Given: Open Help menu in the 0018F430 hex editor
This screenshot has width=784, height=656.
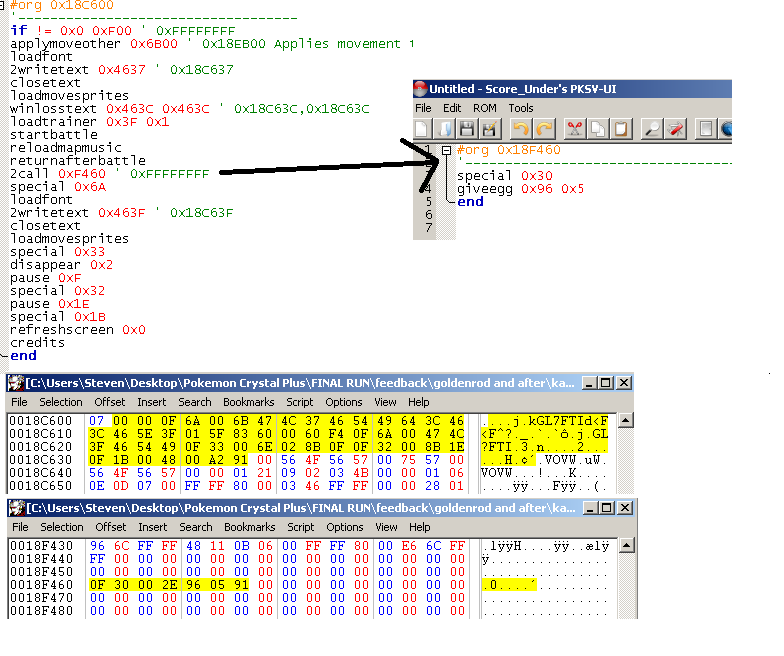Looking at the screenshot, I should click(419, 527).
